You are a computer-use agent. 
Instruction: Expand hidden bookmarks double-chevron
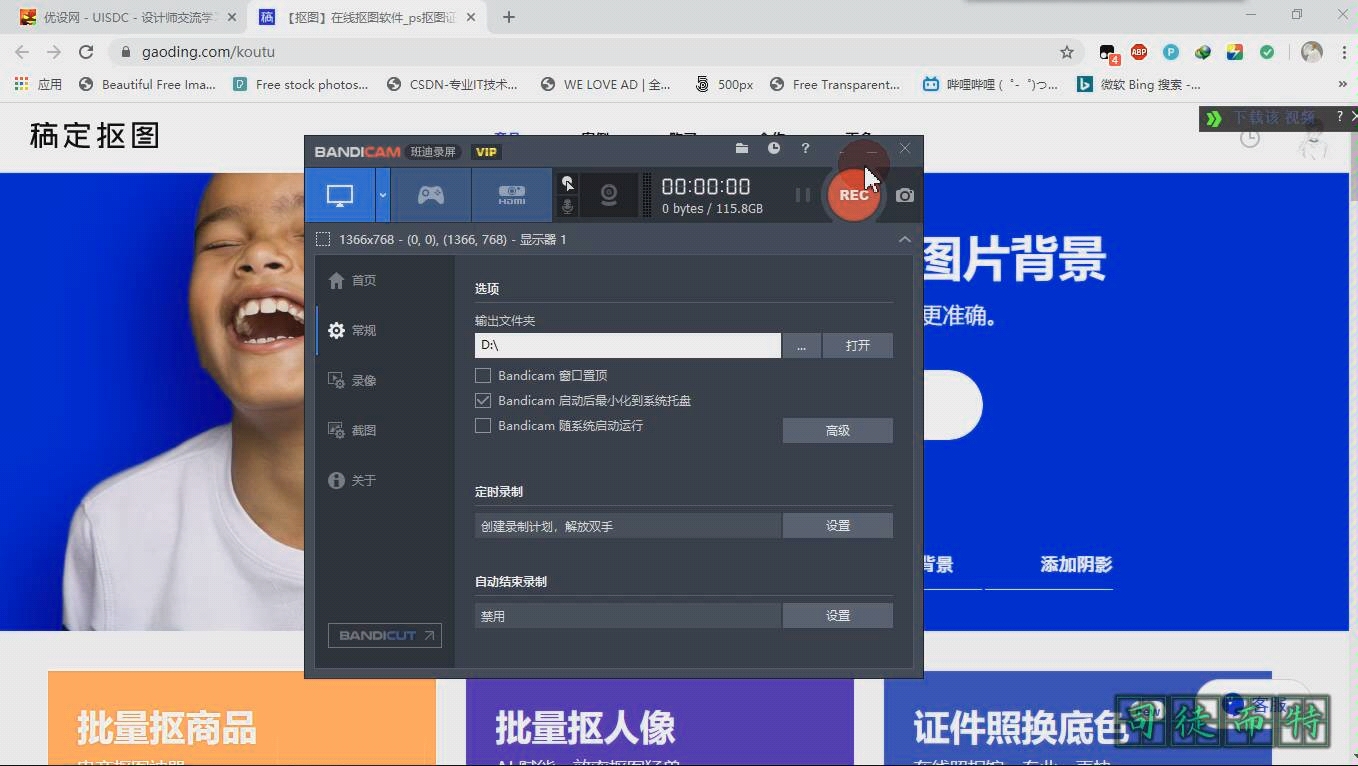1342,85
